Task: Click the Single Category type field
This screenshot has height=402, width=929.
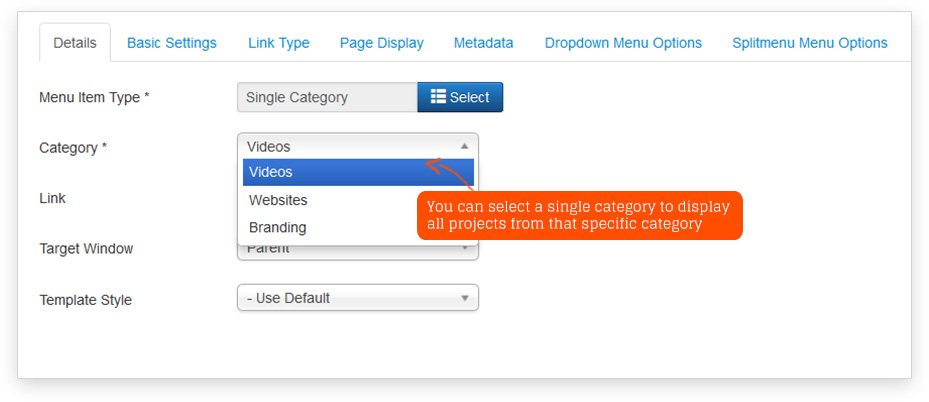Action: pos(327,97)
